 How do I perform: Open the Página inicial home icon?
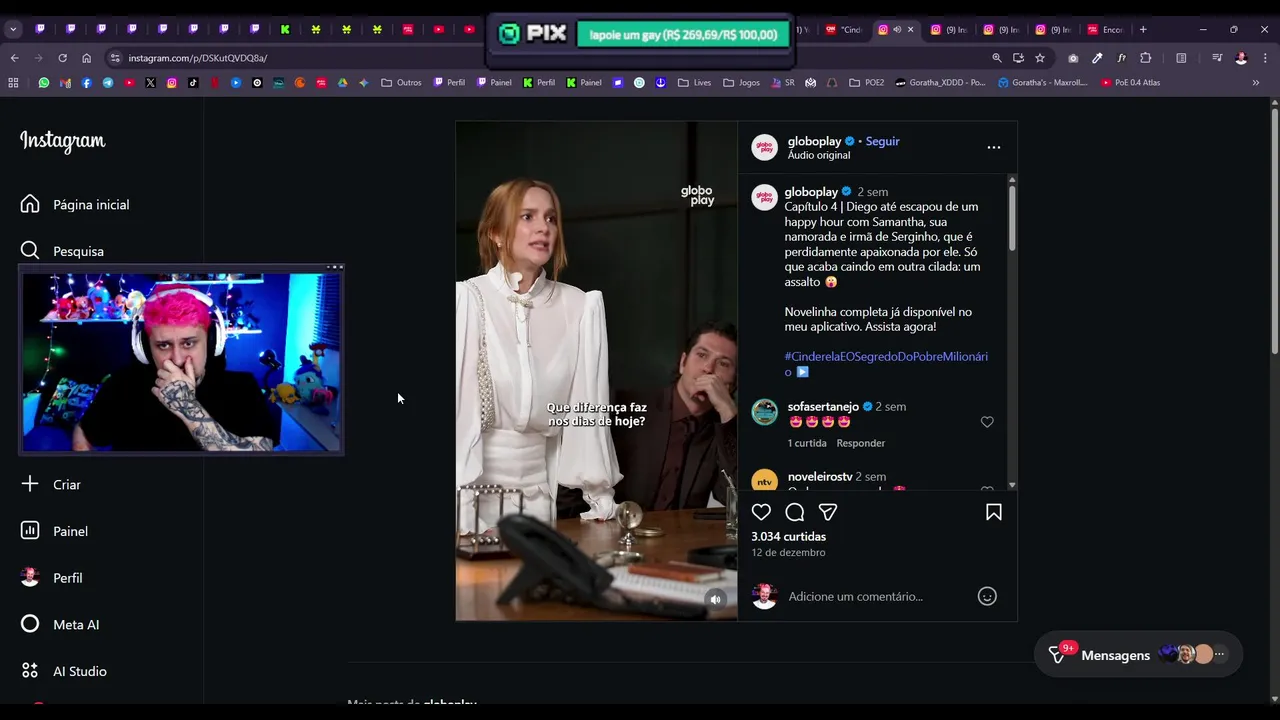click(x=30, y=204)
